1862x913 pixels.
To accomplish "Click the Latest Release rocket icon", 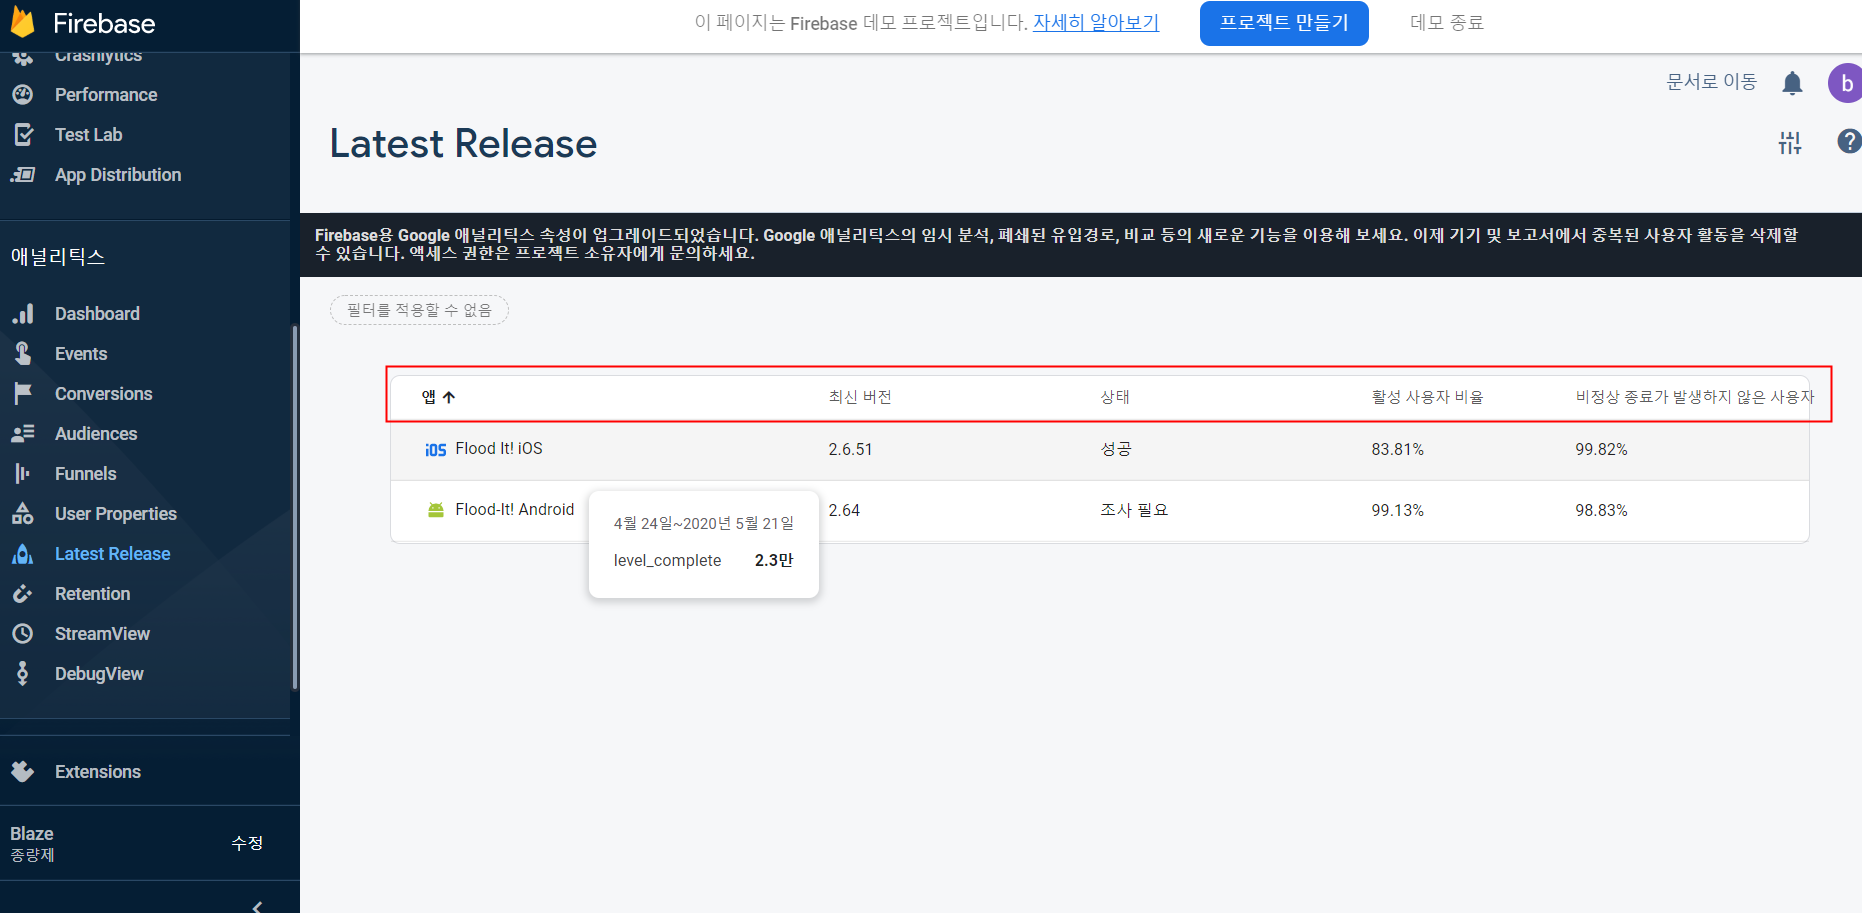I will [22, 554].
